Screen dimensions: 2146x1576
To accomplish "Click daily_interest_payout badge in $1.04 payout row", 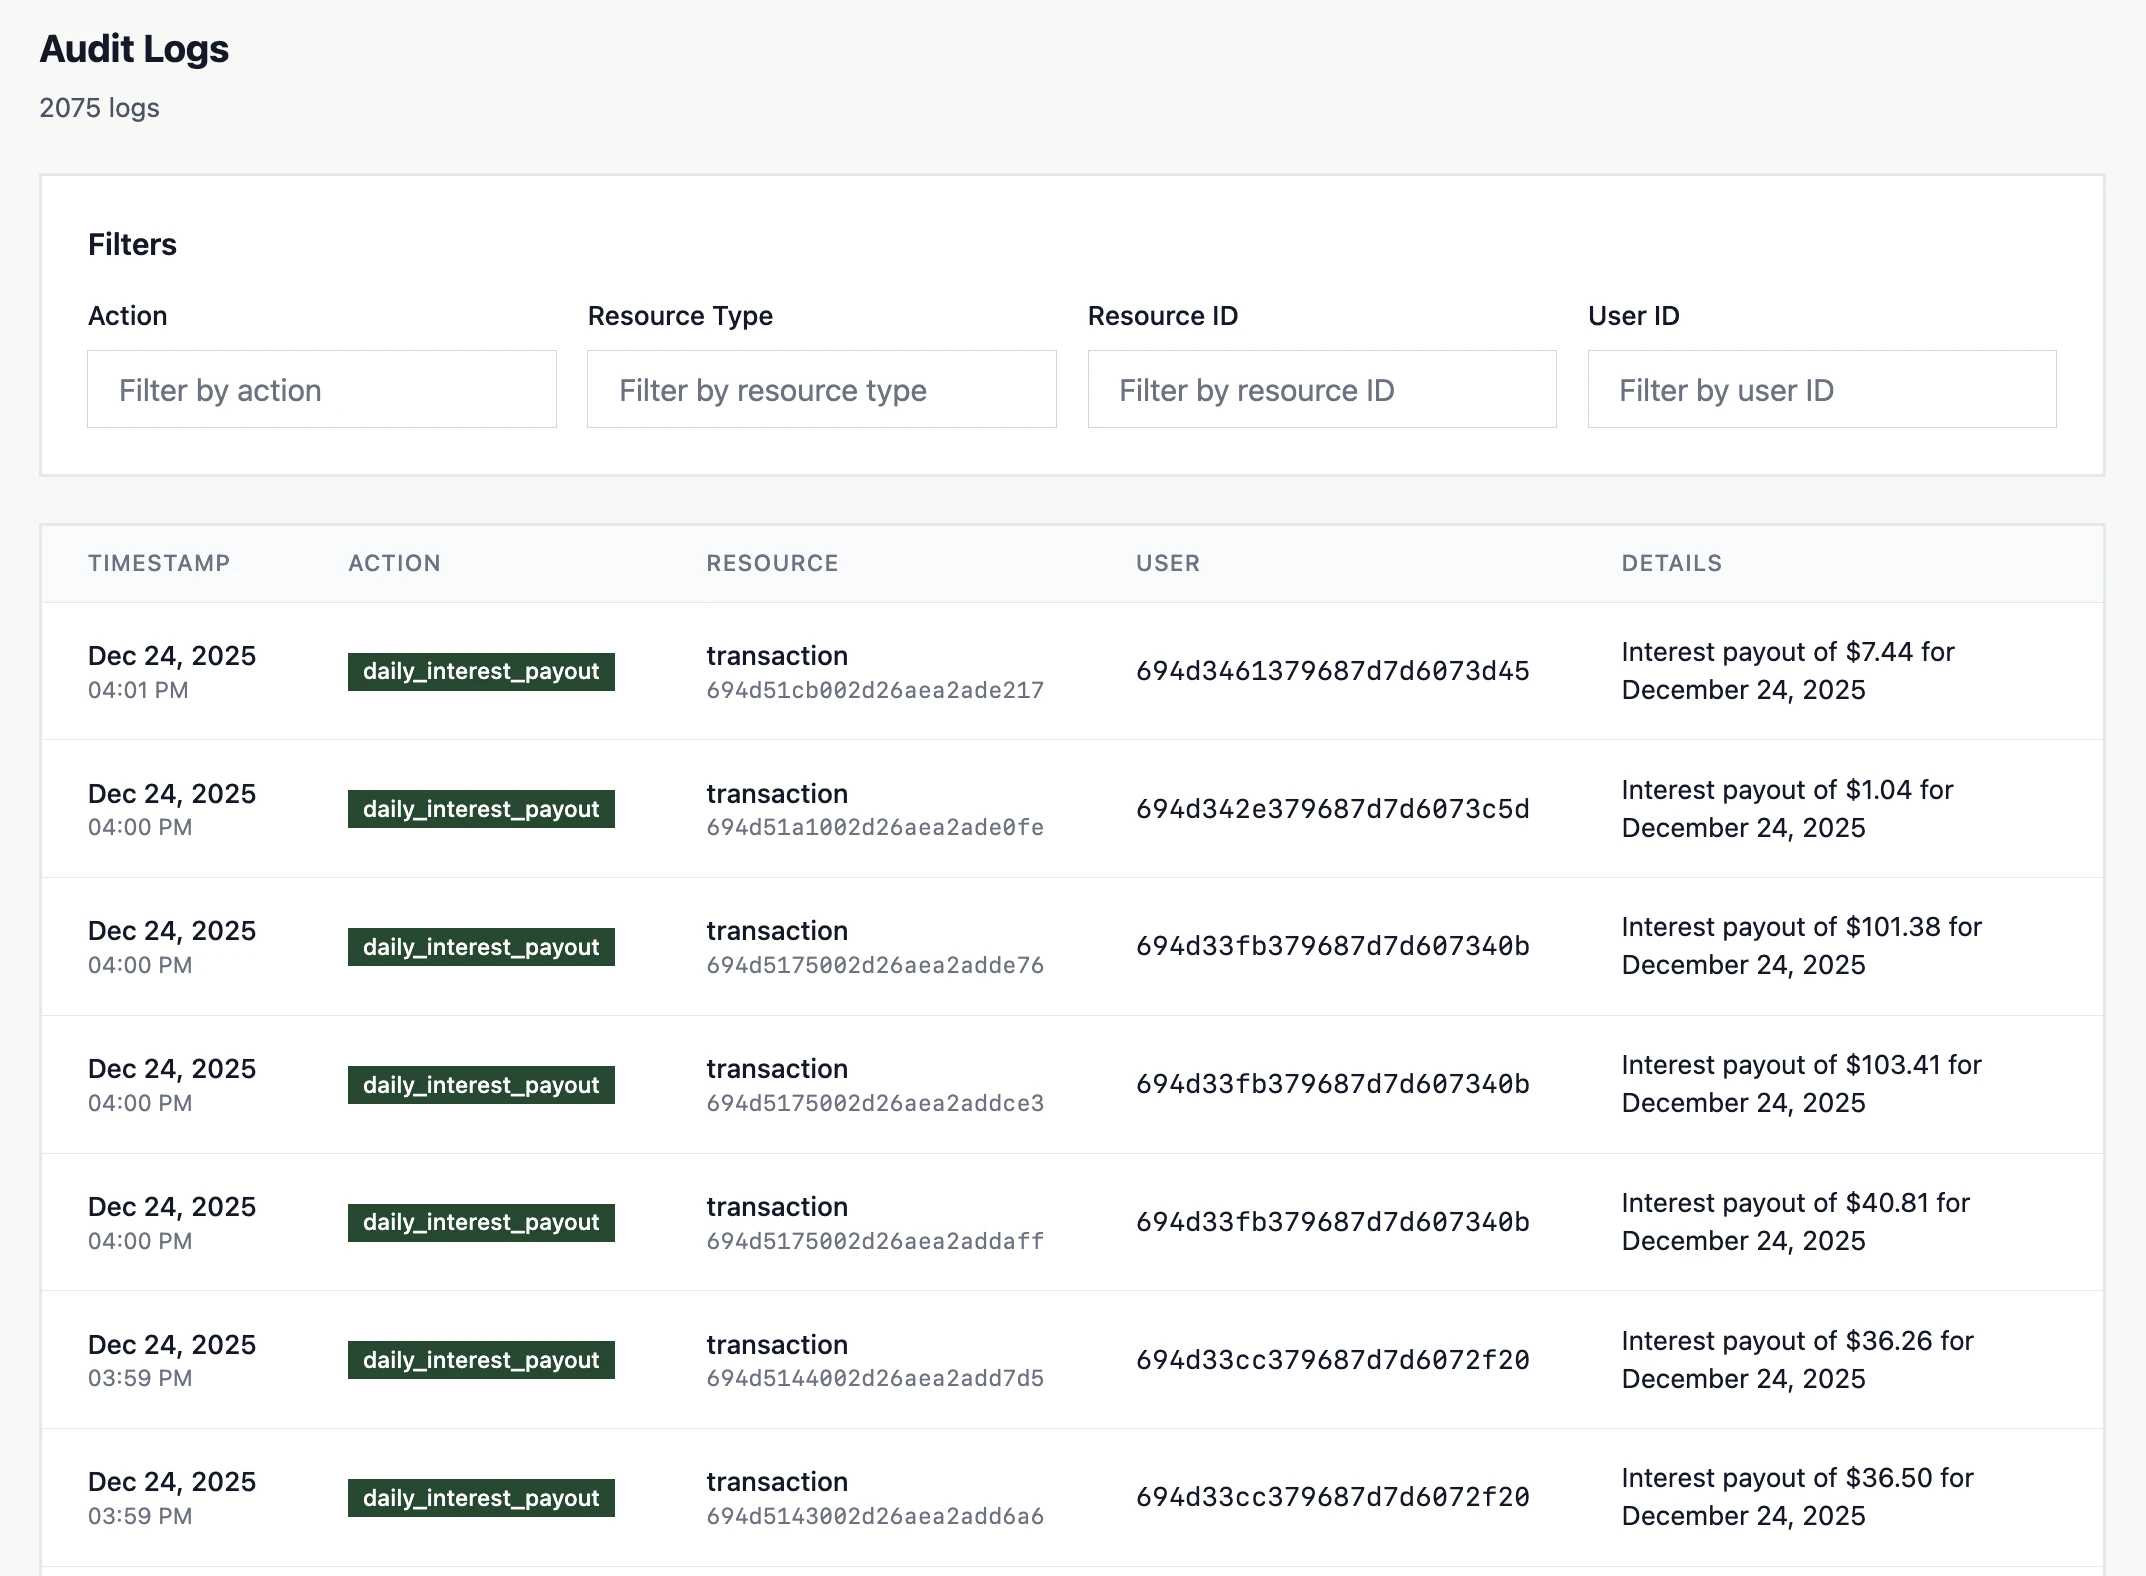I will [x=481, y=809].
